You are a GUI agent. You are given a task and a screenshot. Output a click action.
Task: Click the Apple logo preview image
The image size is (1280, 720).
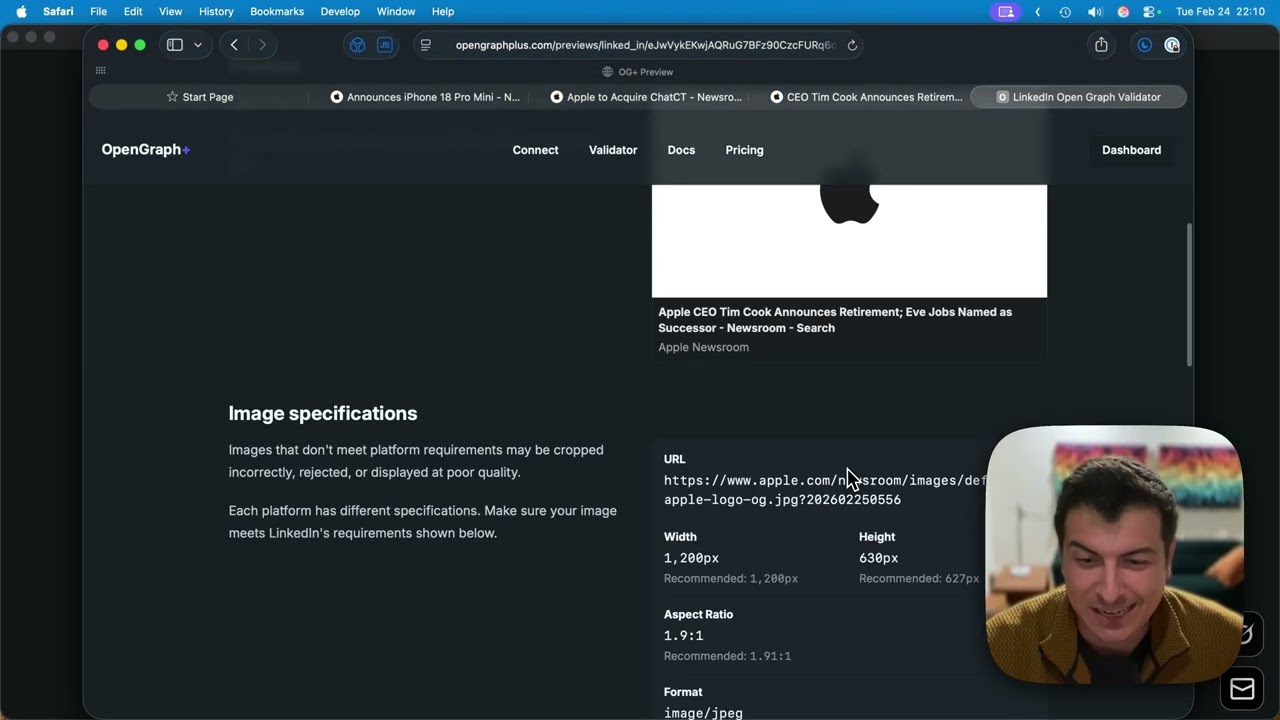coord(849,241)
